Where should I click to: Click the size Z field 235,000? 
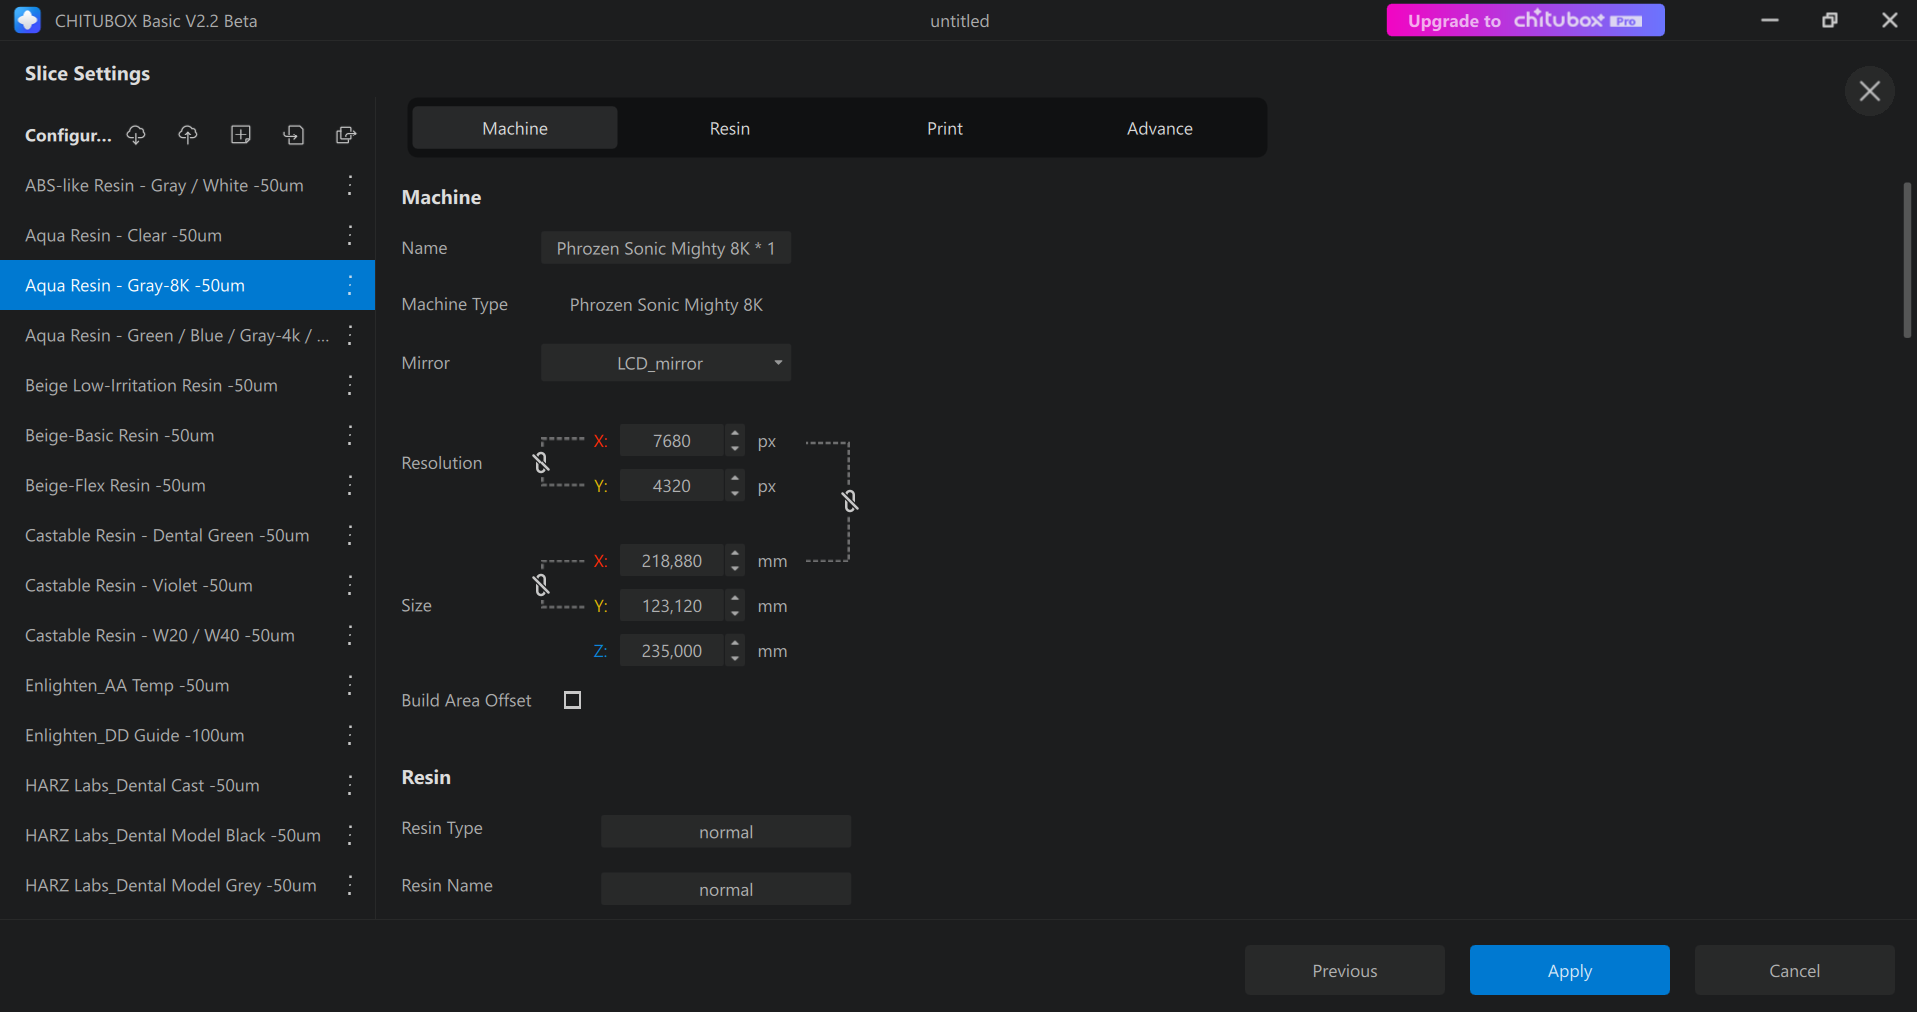click(672, 651)
